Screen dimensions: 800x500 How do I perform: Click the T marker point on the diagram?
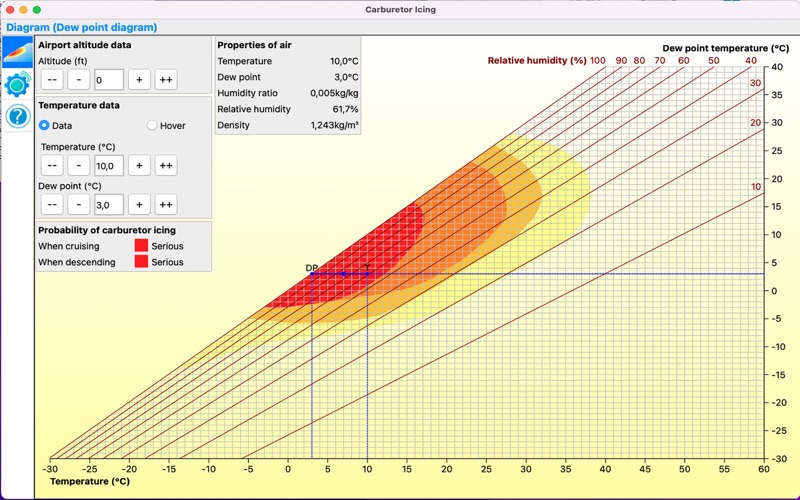[x=367, y=274]
